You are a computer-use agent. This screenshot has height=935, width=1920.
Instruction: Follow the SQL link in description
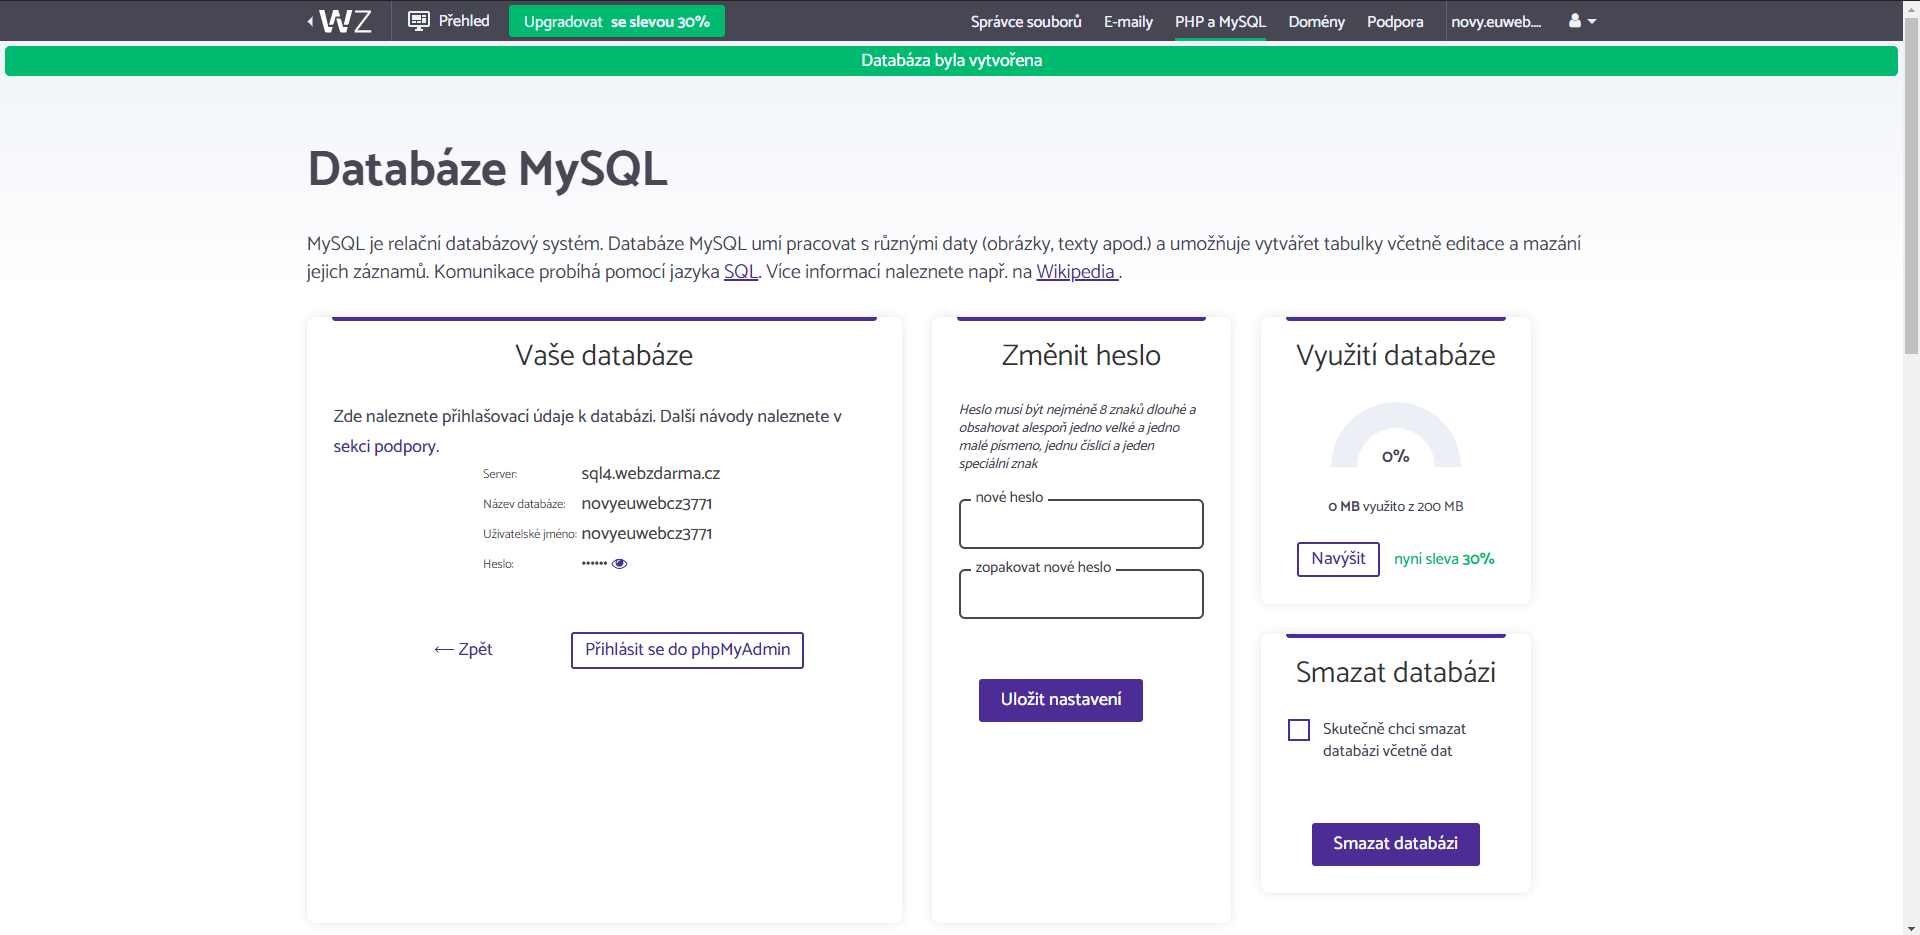click(741, 272)
